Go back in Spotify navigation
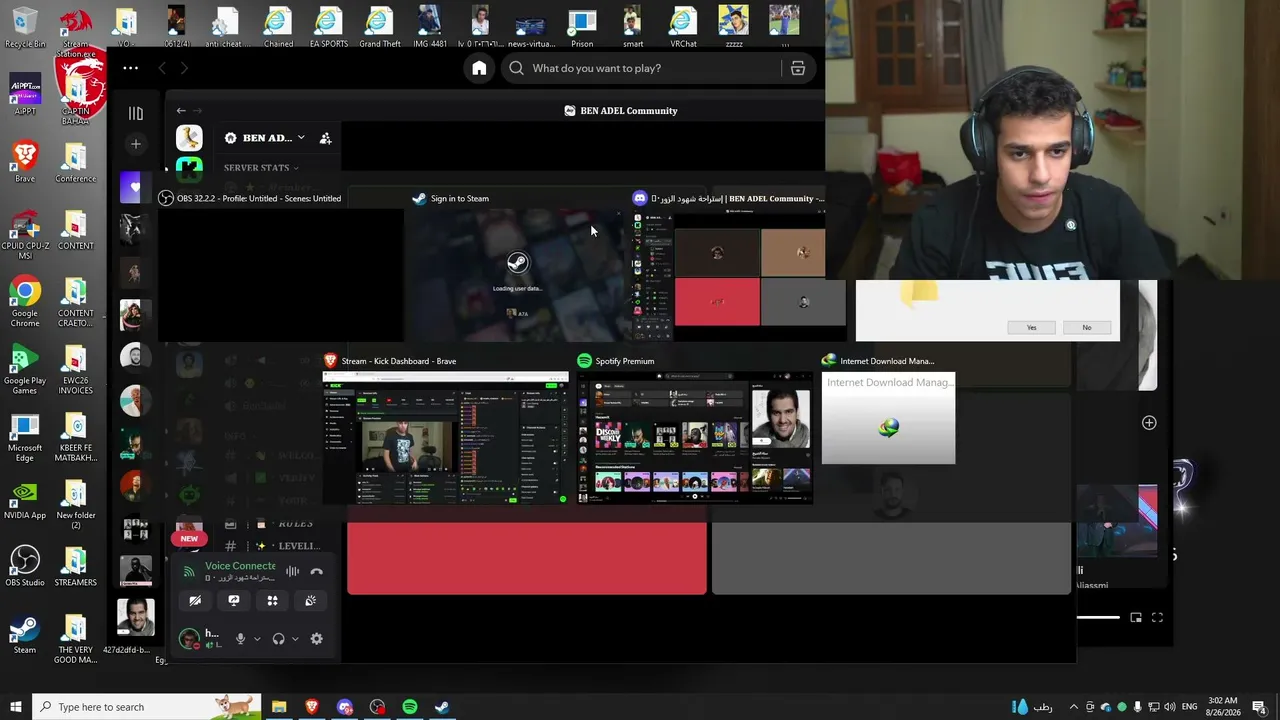This screenshot has width=1280, height=720. [163, 68]
